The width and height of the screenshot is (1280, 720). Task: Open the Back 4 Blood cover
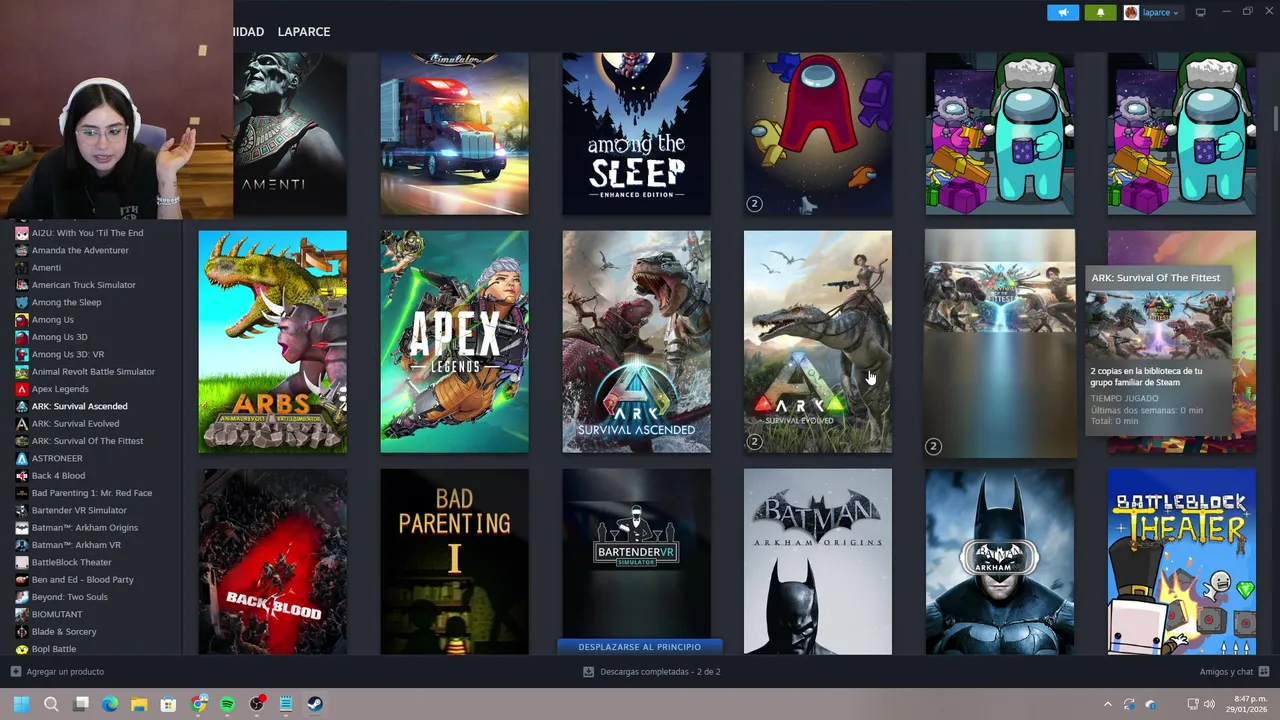(x=272, y=561)
